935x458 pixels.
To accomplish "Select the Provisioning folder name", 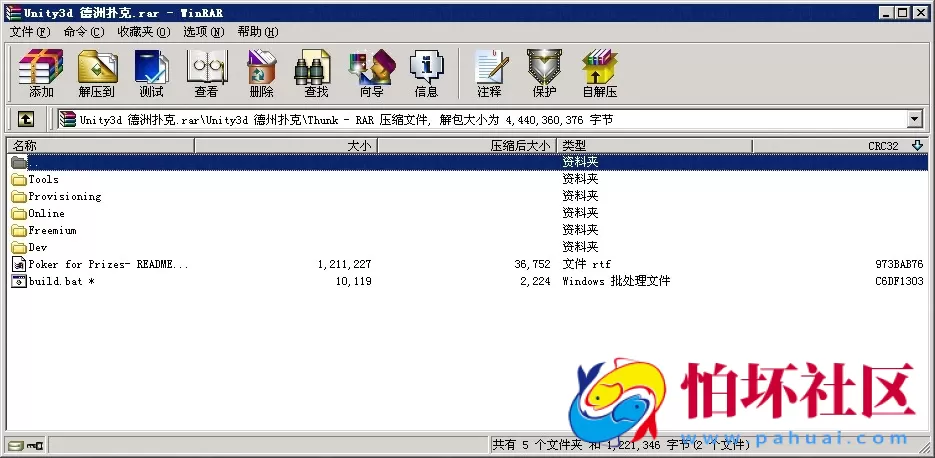I will point(65,196).
